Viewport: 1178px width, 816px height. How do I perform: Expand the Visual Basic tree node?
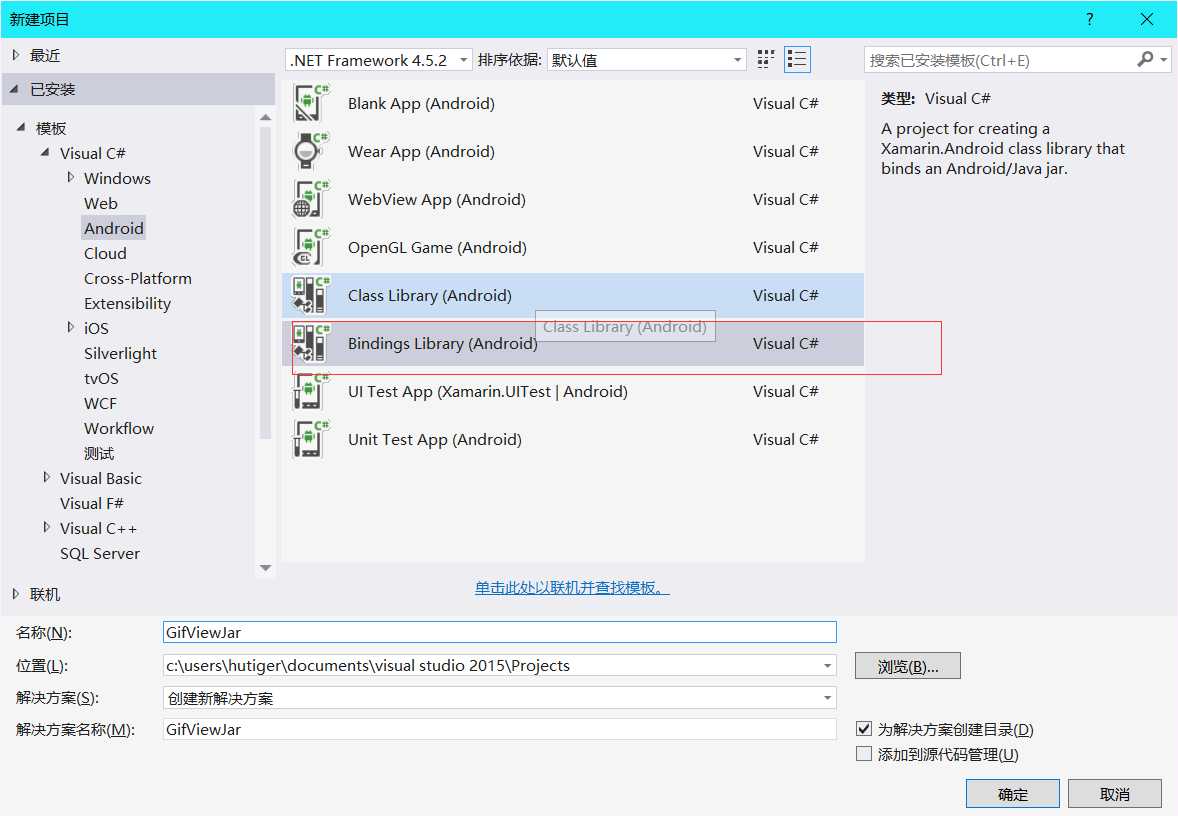(x=47, y=478)
